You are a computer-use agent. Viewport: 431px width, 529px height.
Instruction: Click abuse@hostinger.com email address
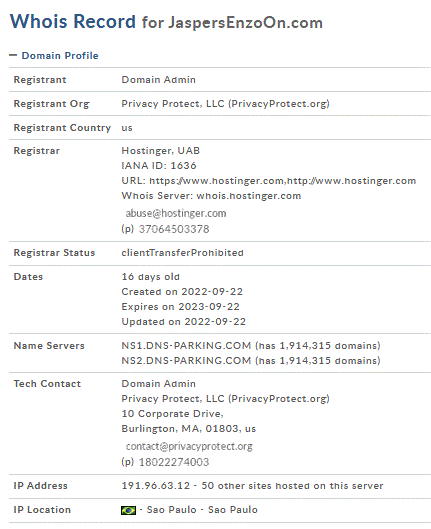[176, 213]
